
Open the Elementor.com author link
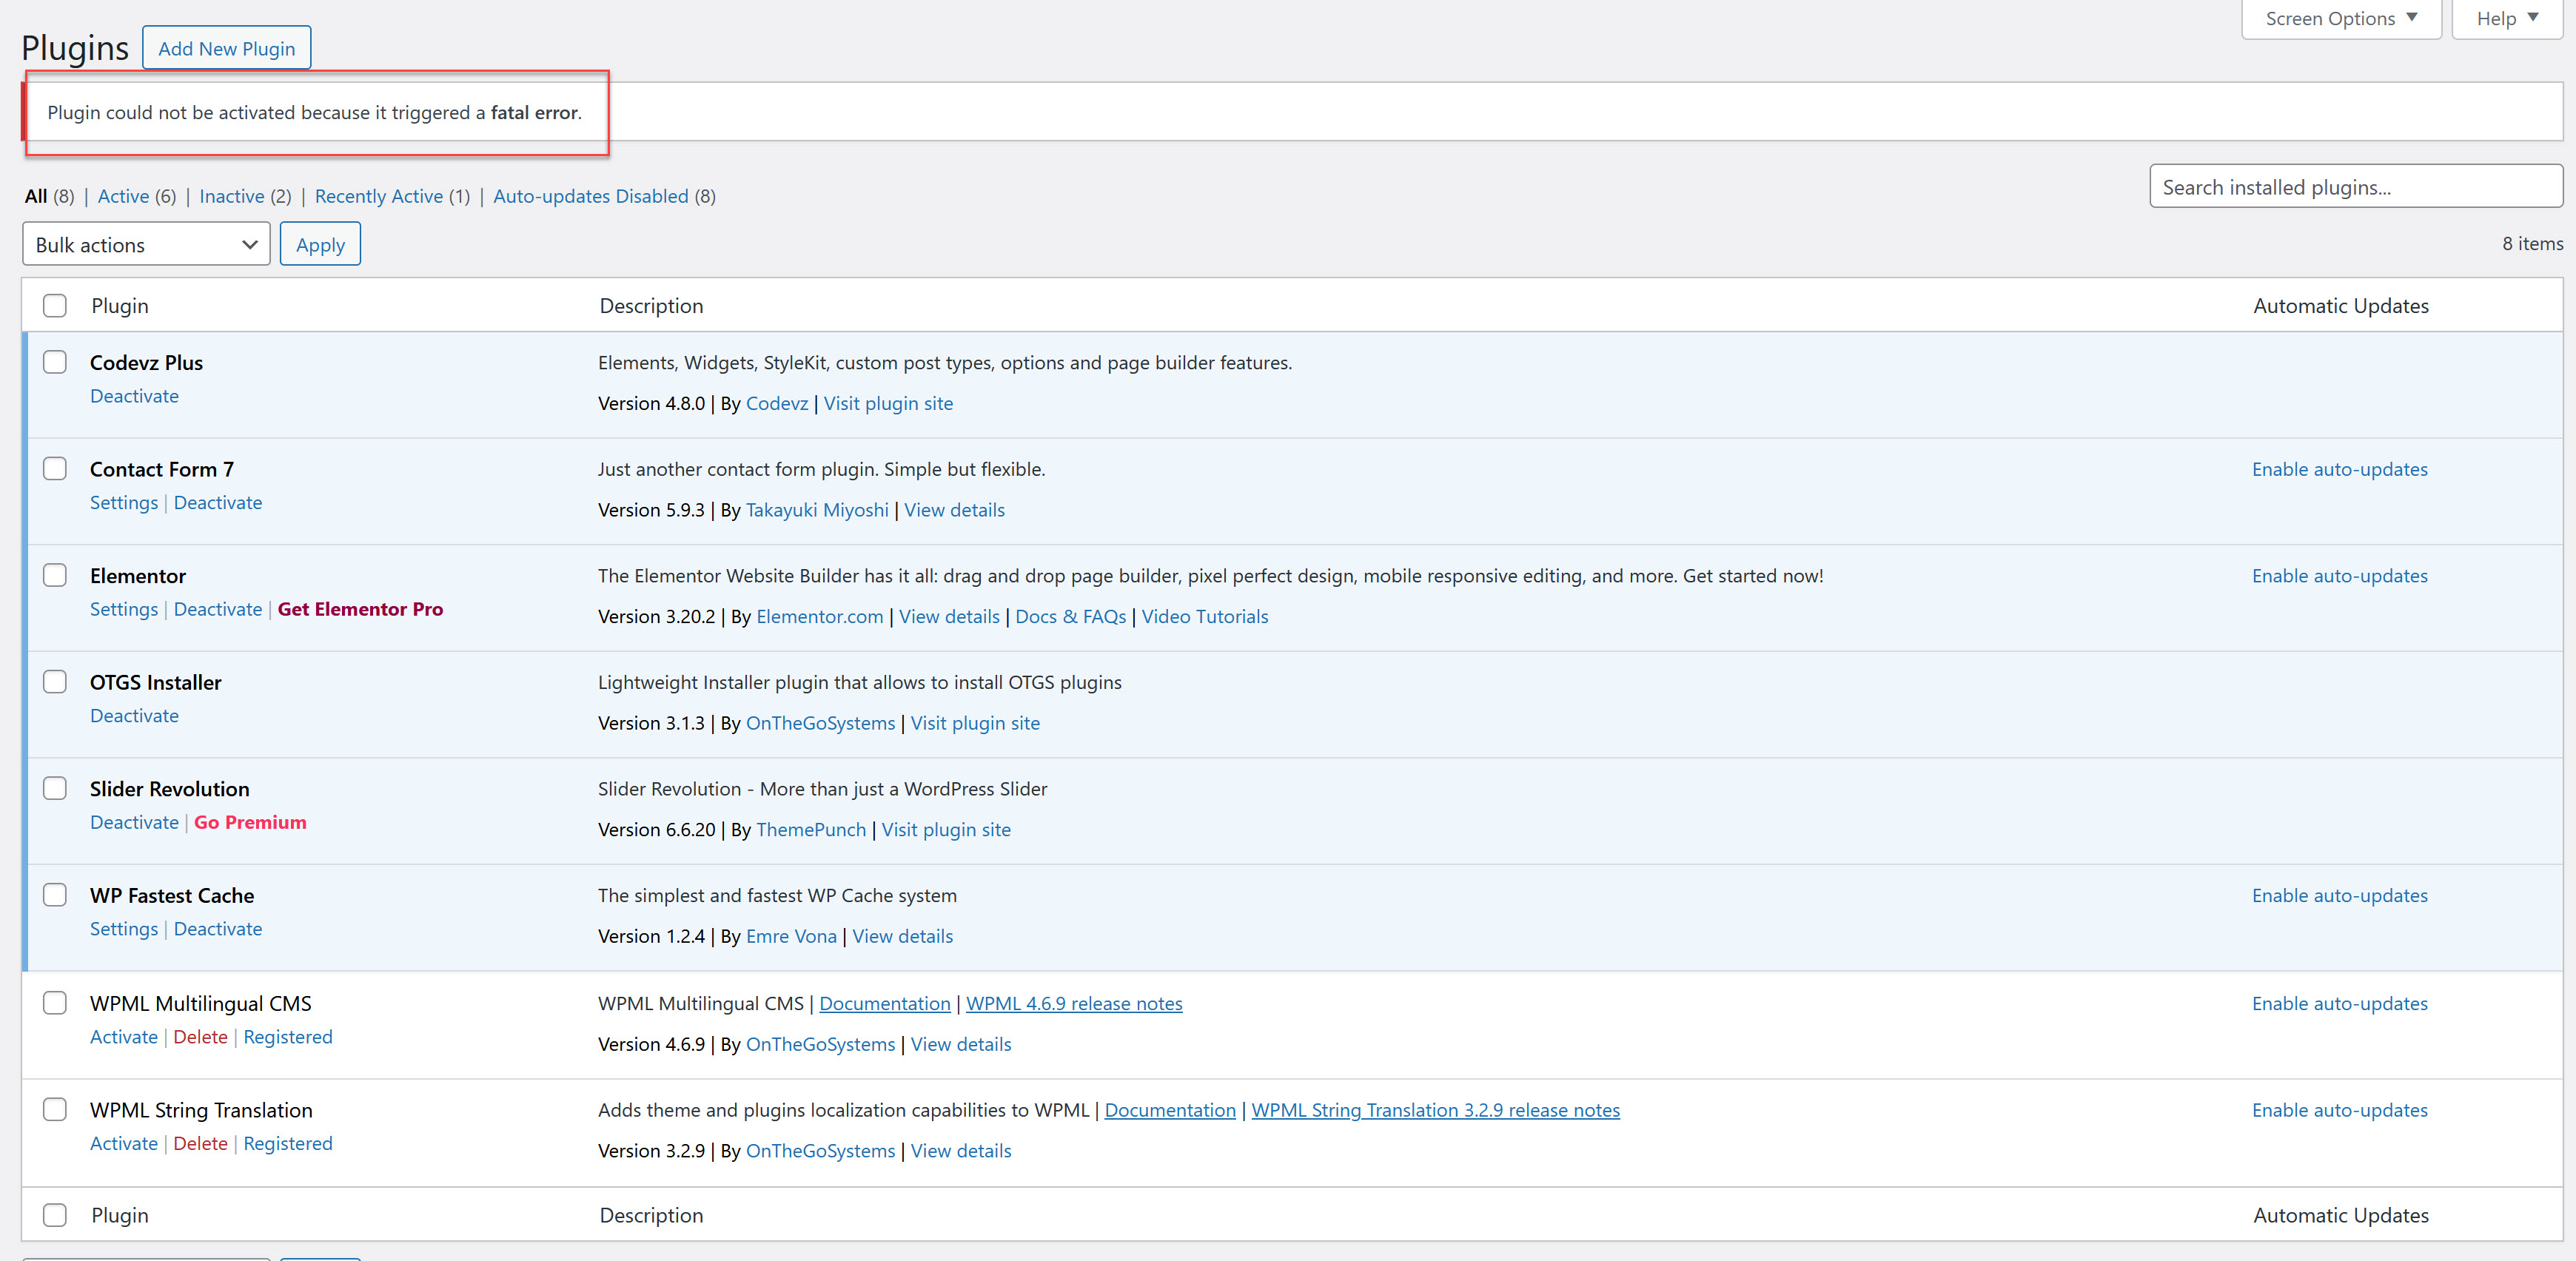click(x=820, y=616)
